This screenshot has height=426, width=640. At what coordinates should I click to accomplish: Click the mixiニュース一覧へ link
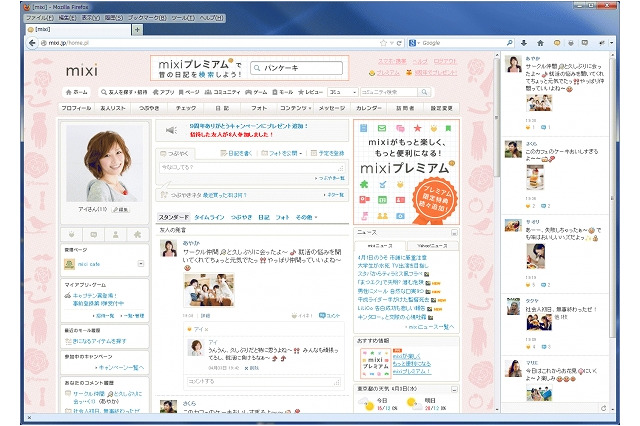[430, 327]
